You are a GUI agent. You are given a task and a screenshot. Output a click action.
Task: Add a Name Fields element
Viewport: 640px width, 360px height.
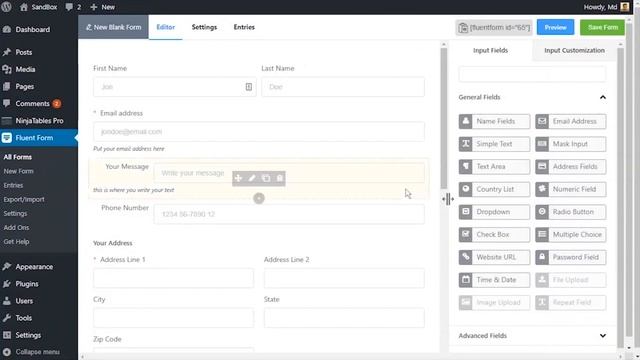coord(494,121)
